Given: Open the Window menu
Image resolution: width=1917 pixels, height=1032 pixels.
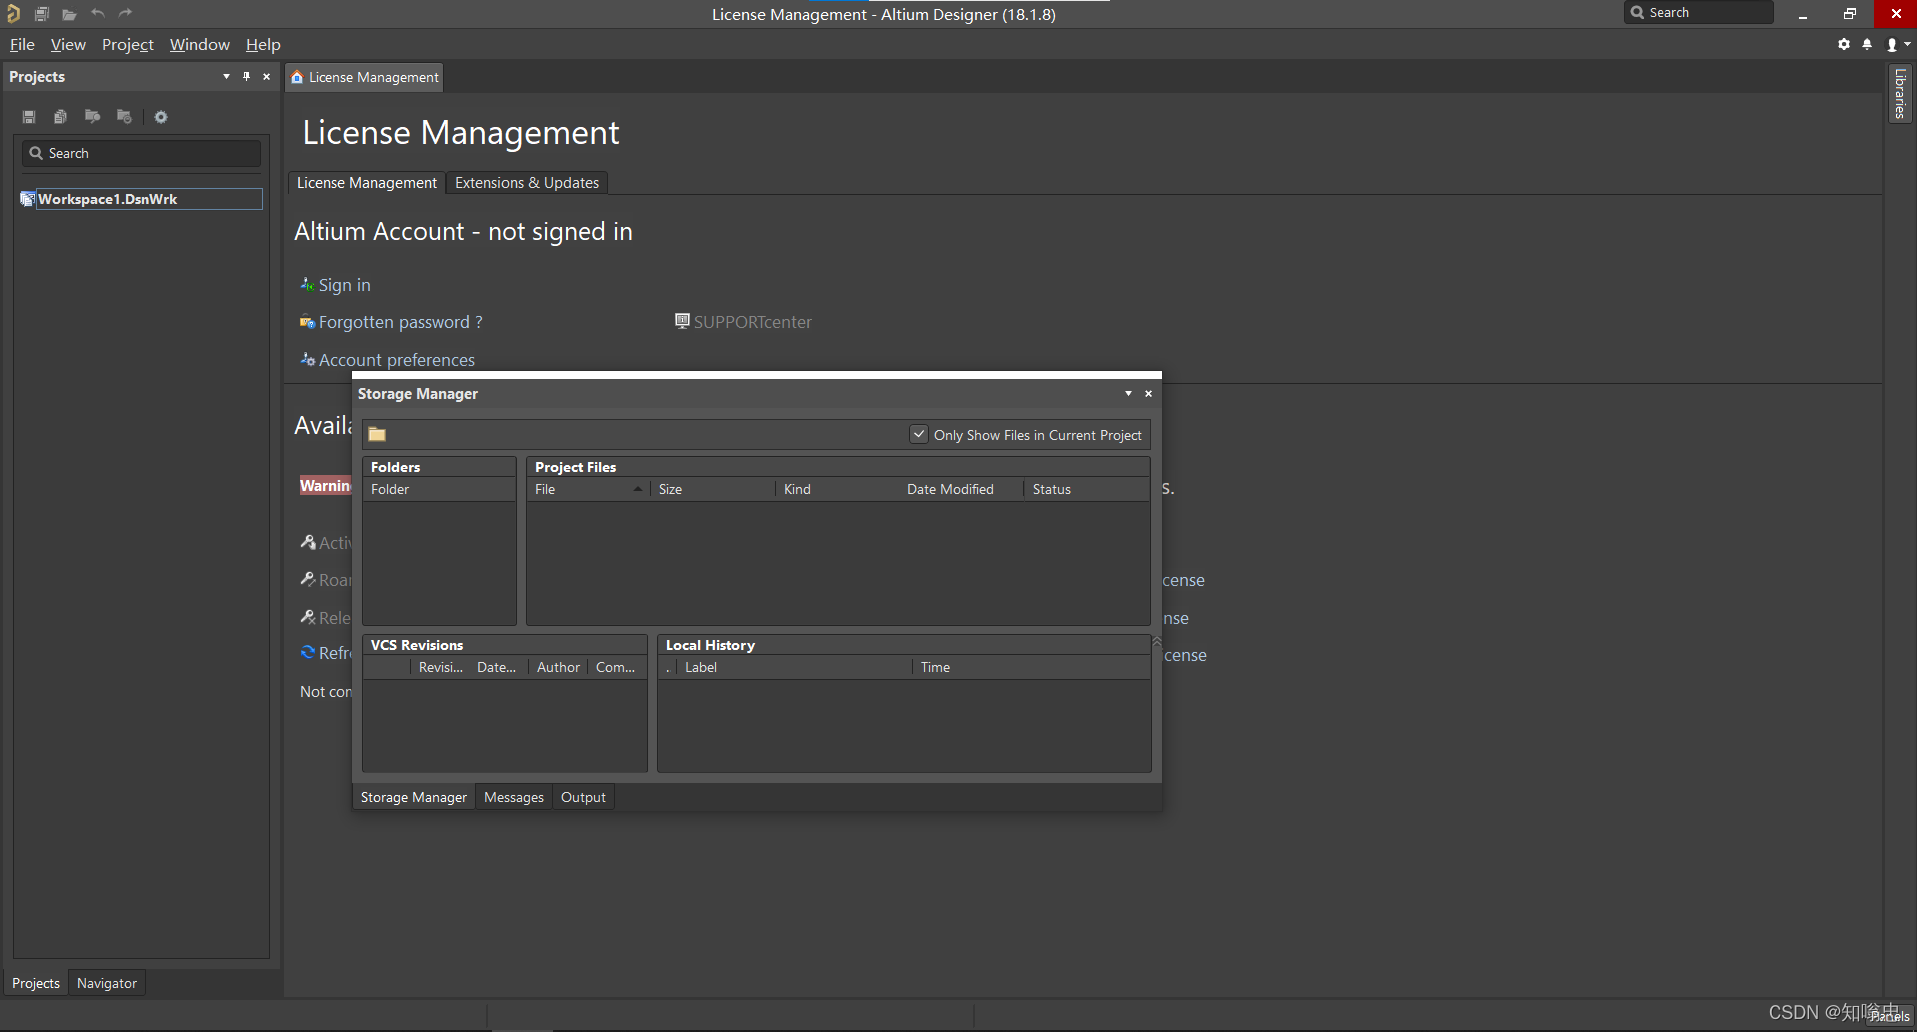Looking at the screenshot, I should coord(199,44).
